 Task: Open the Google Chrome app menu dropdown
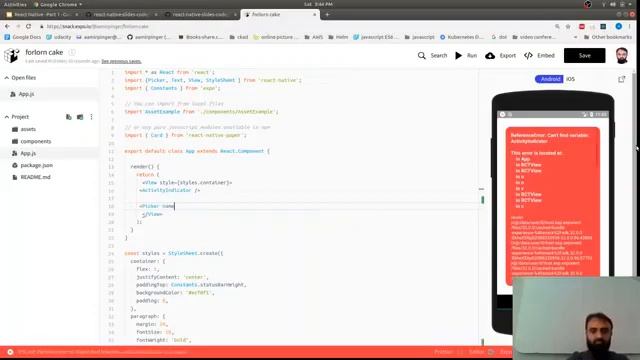click(x=58, y=4)
